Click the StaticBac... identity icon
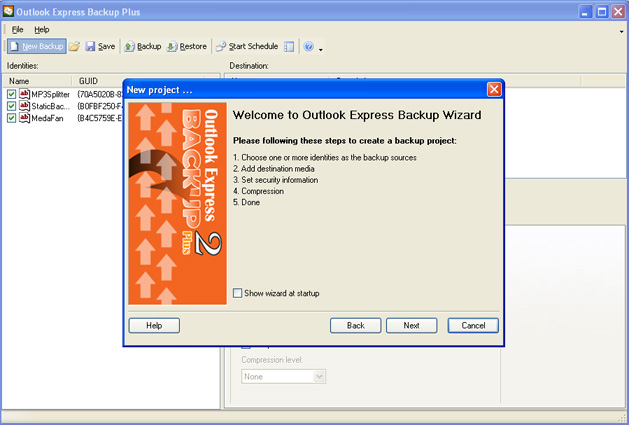Viewport: 629px width, 425px height. click(24, 106)
